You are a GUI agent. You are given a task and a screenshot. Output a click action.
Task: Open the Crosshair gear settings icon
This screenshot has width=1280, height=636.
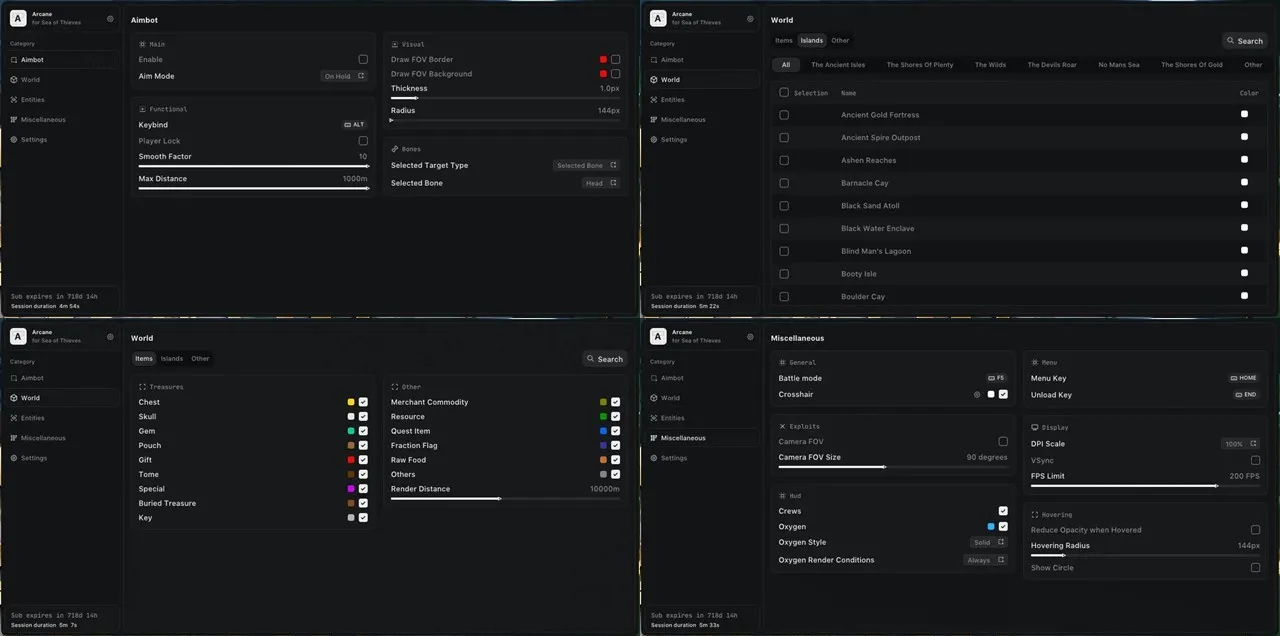(977, 395)
